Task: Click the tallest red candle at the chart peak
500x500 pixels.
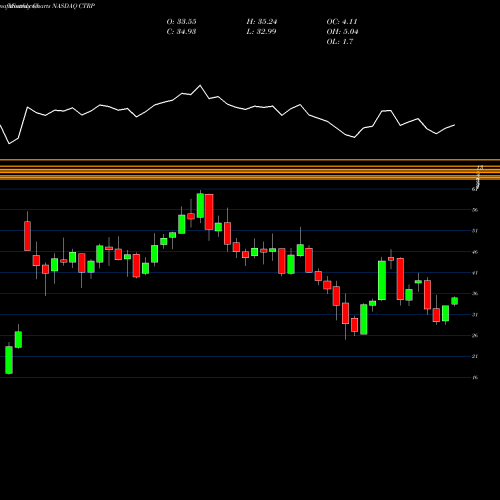Action: (x=209, y=212)
